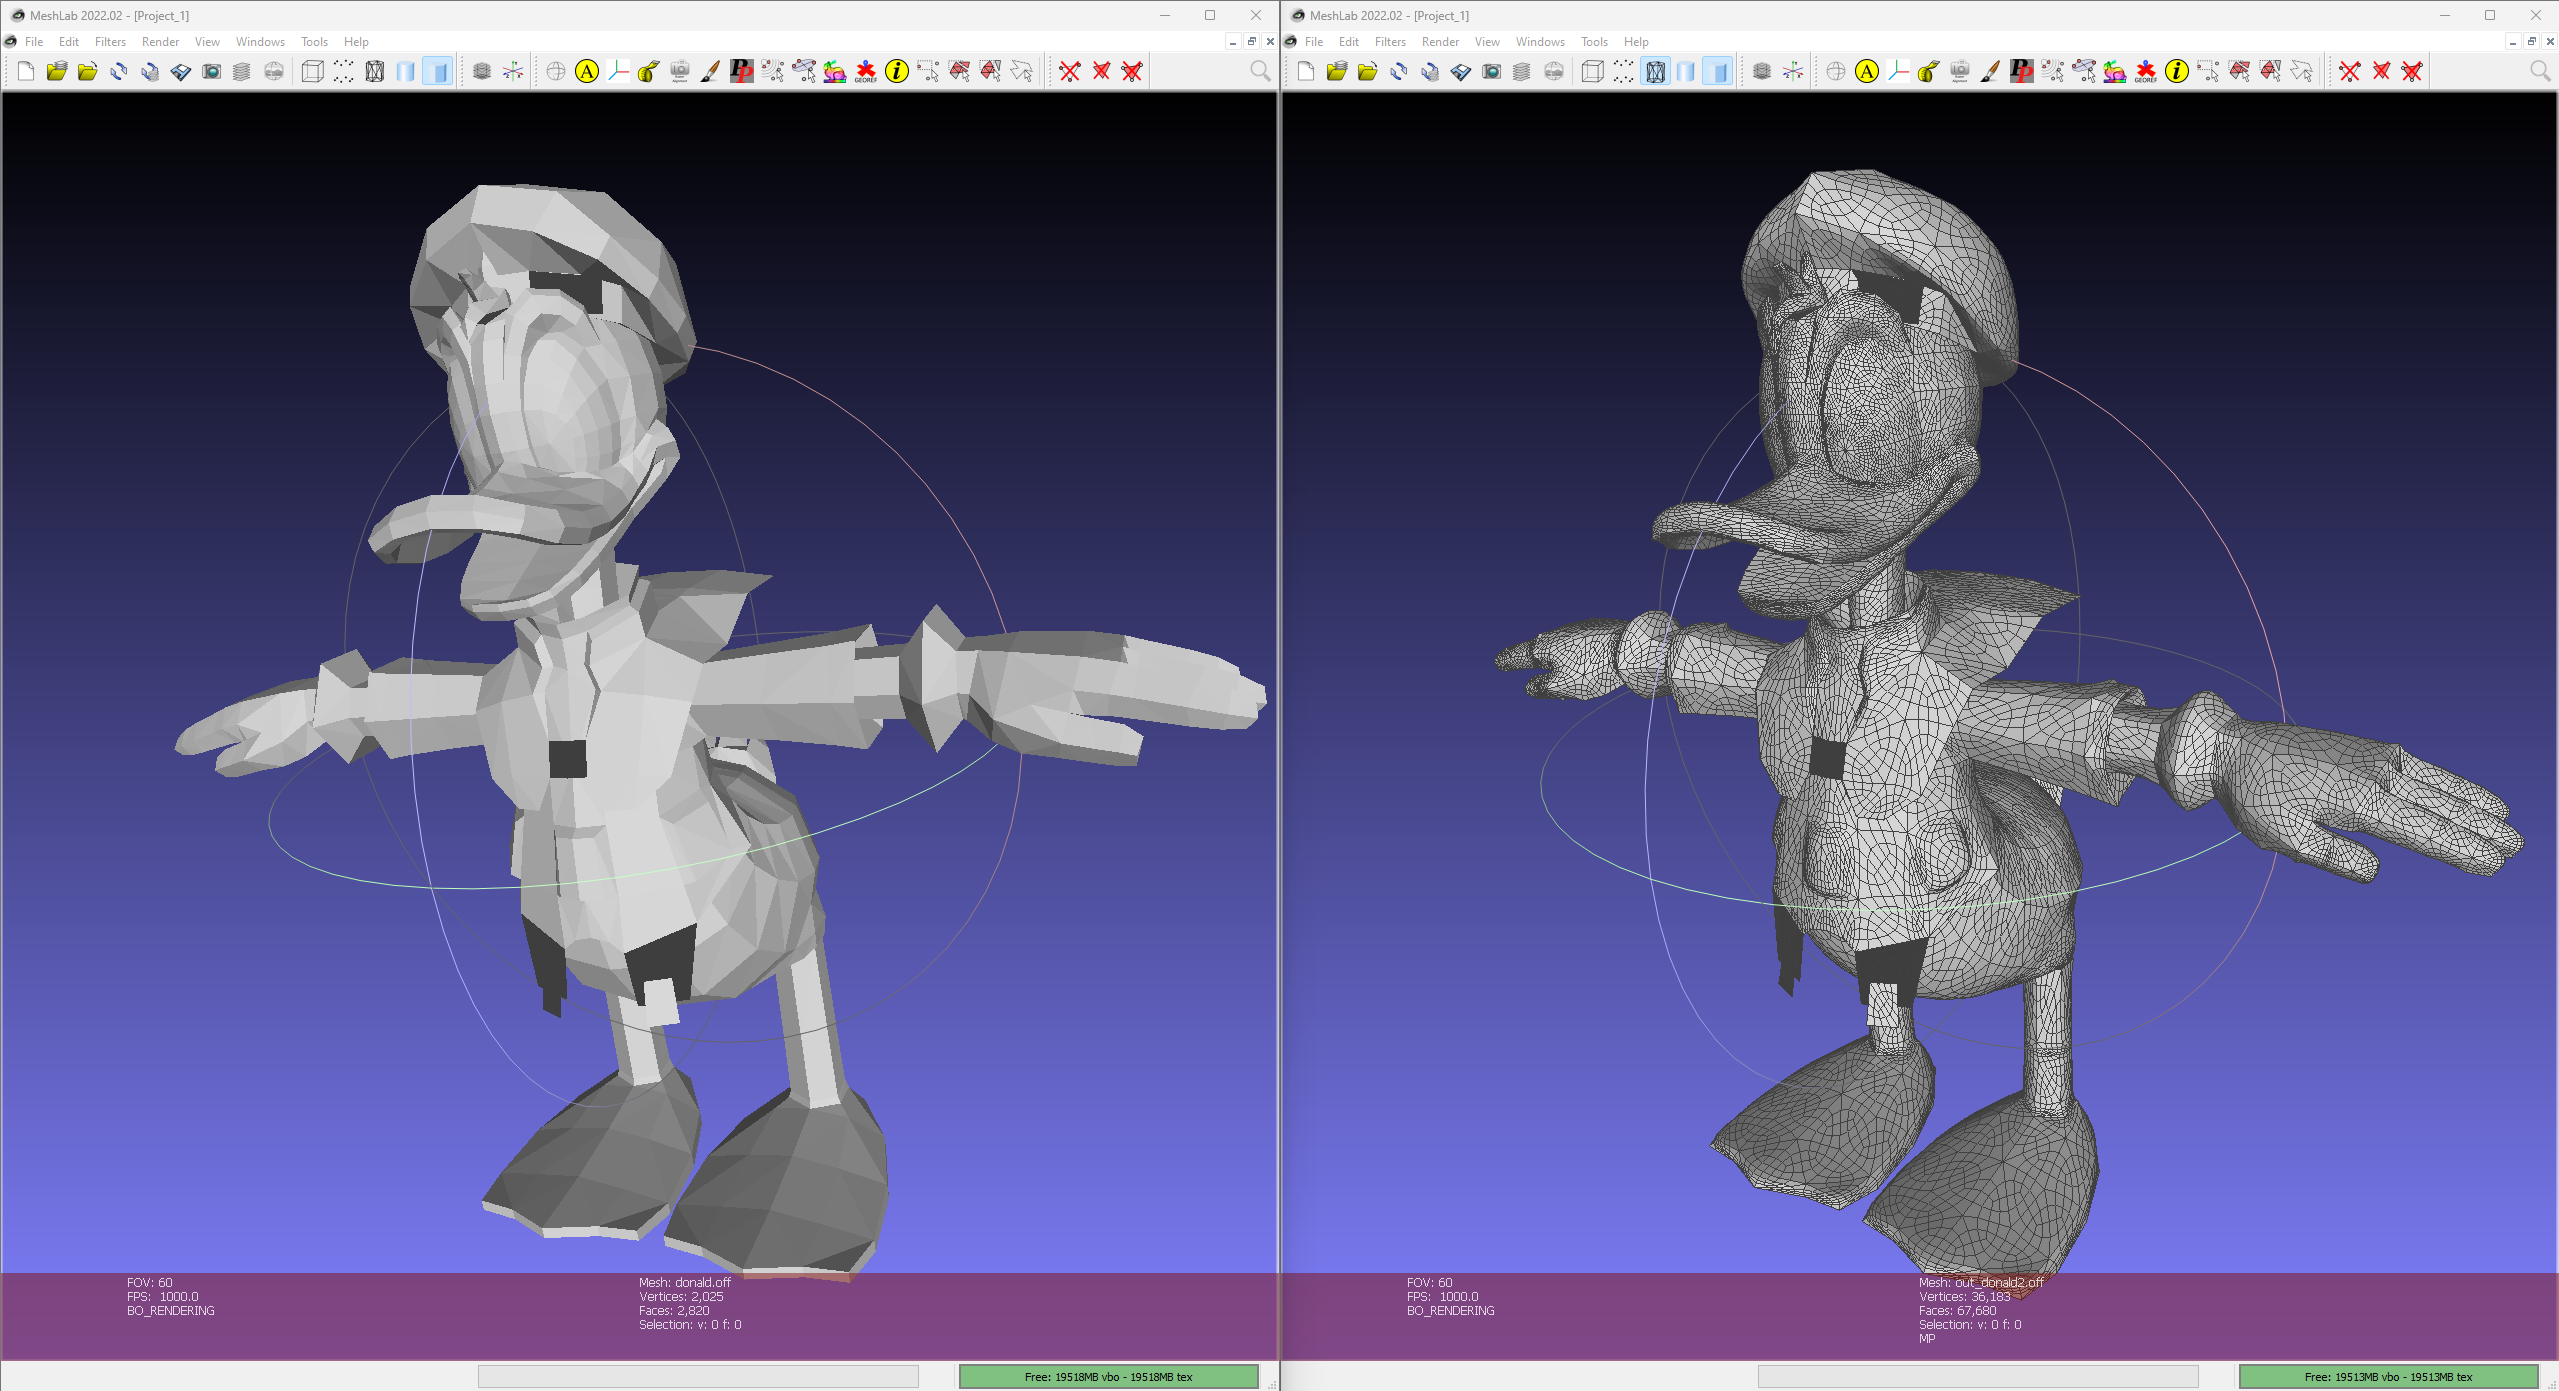
Task: Toggle Bounding Box render in right window
Action: click(1593, 71)
